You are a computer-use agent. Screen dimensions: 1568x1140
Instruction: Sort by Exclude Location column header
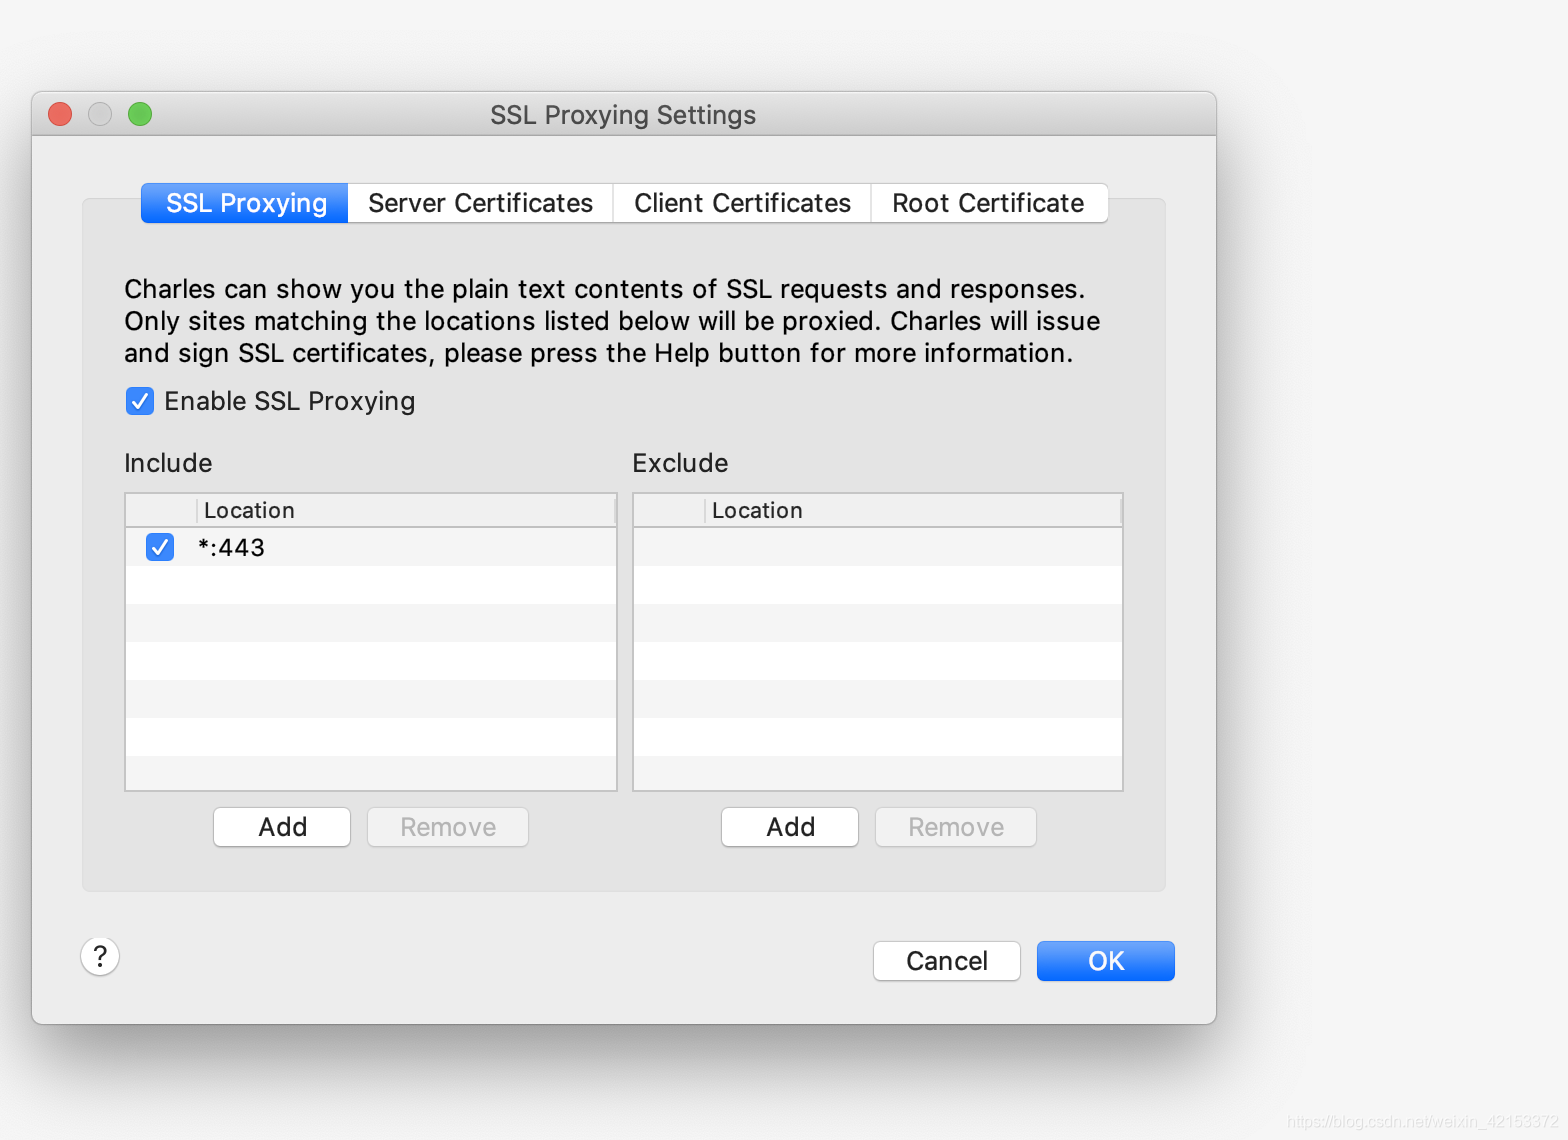click(913, 511)
